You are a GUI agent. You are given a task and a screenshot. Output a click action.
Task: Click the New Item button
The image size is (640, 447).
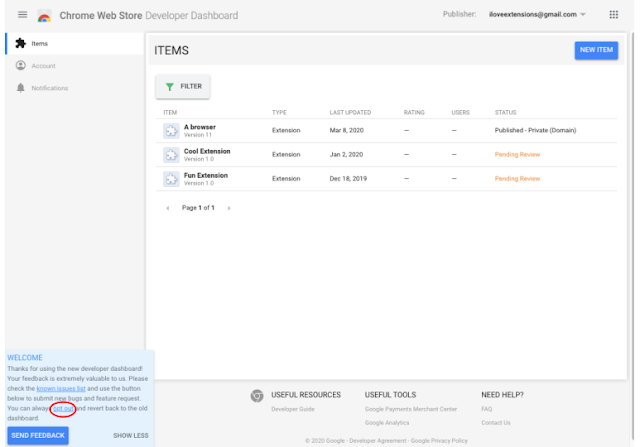(x=596, y=50)
